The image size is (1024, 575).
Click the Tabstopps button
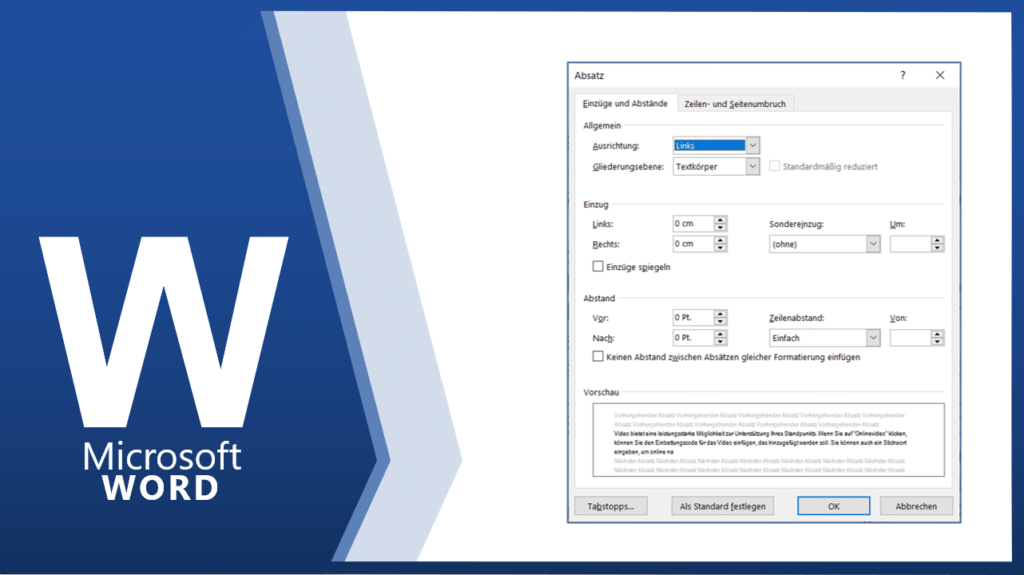pos(611,506)
